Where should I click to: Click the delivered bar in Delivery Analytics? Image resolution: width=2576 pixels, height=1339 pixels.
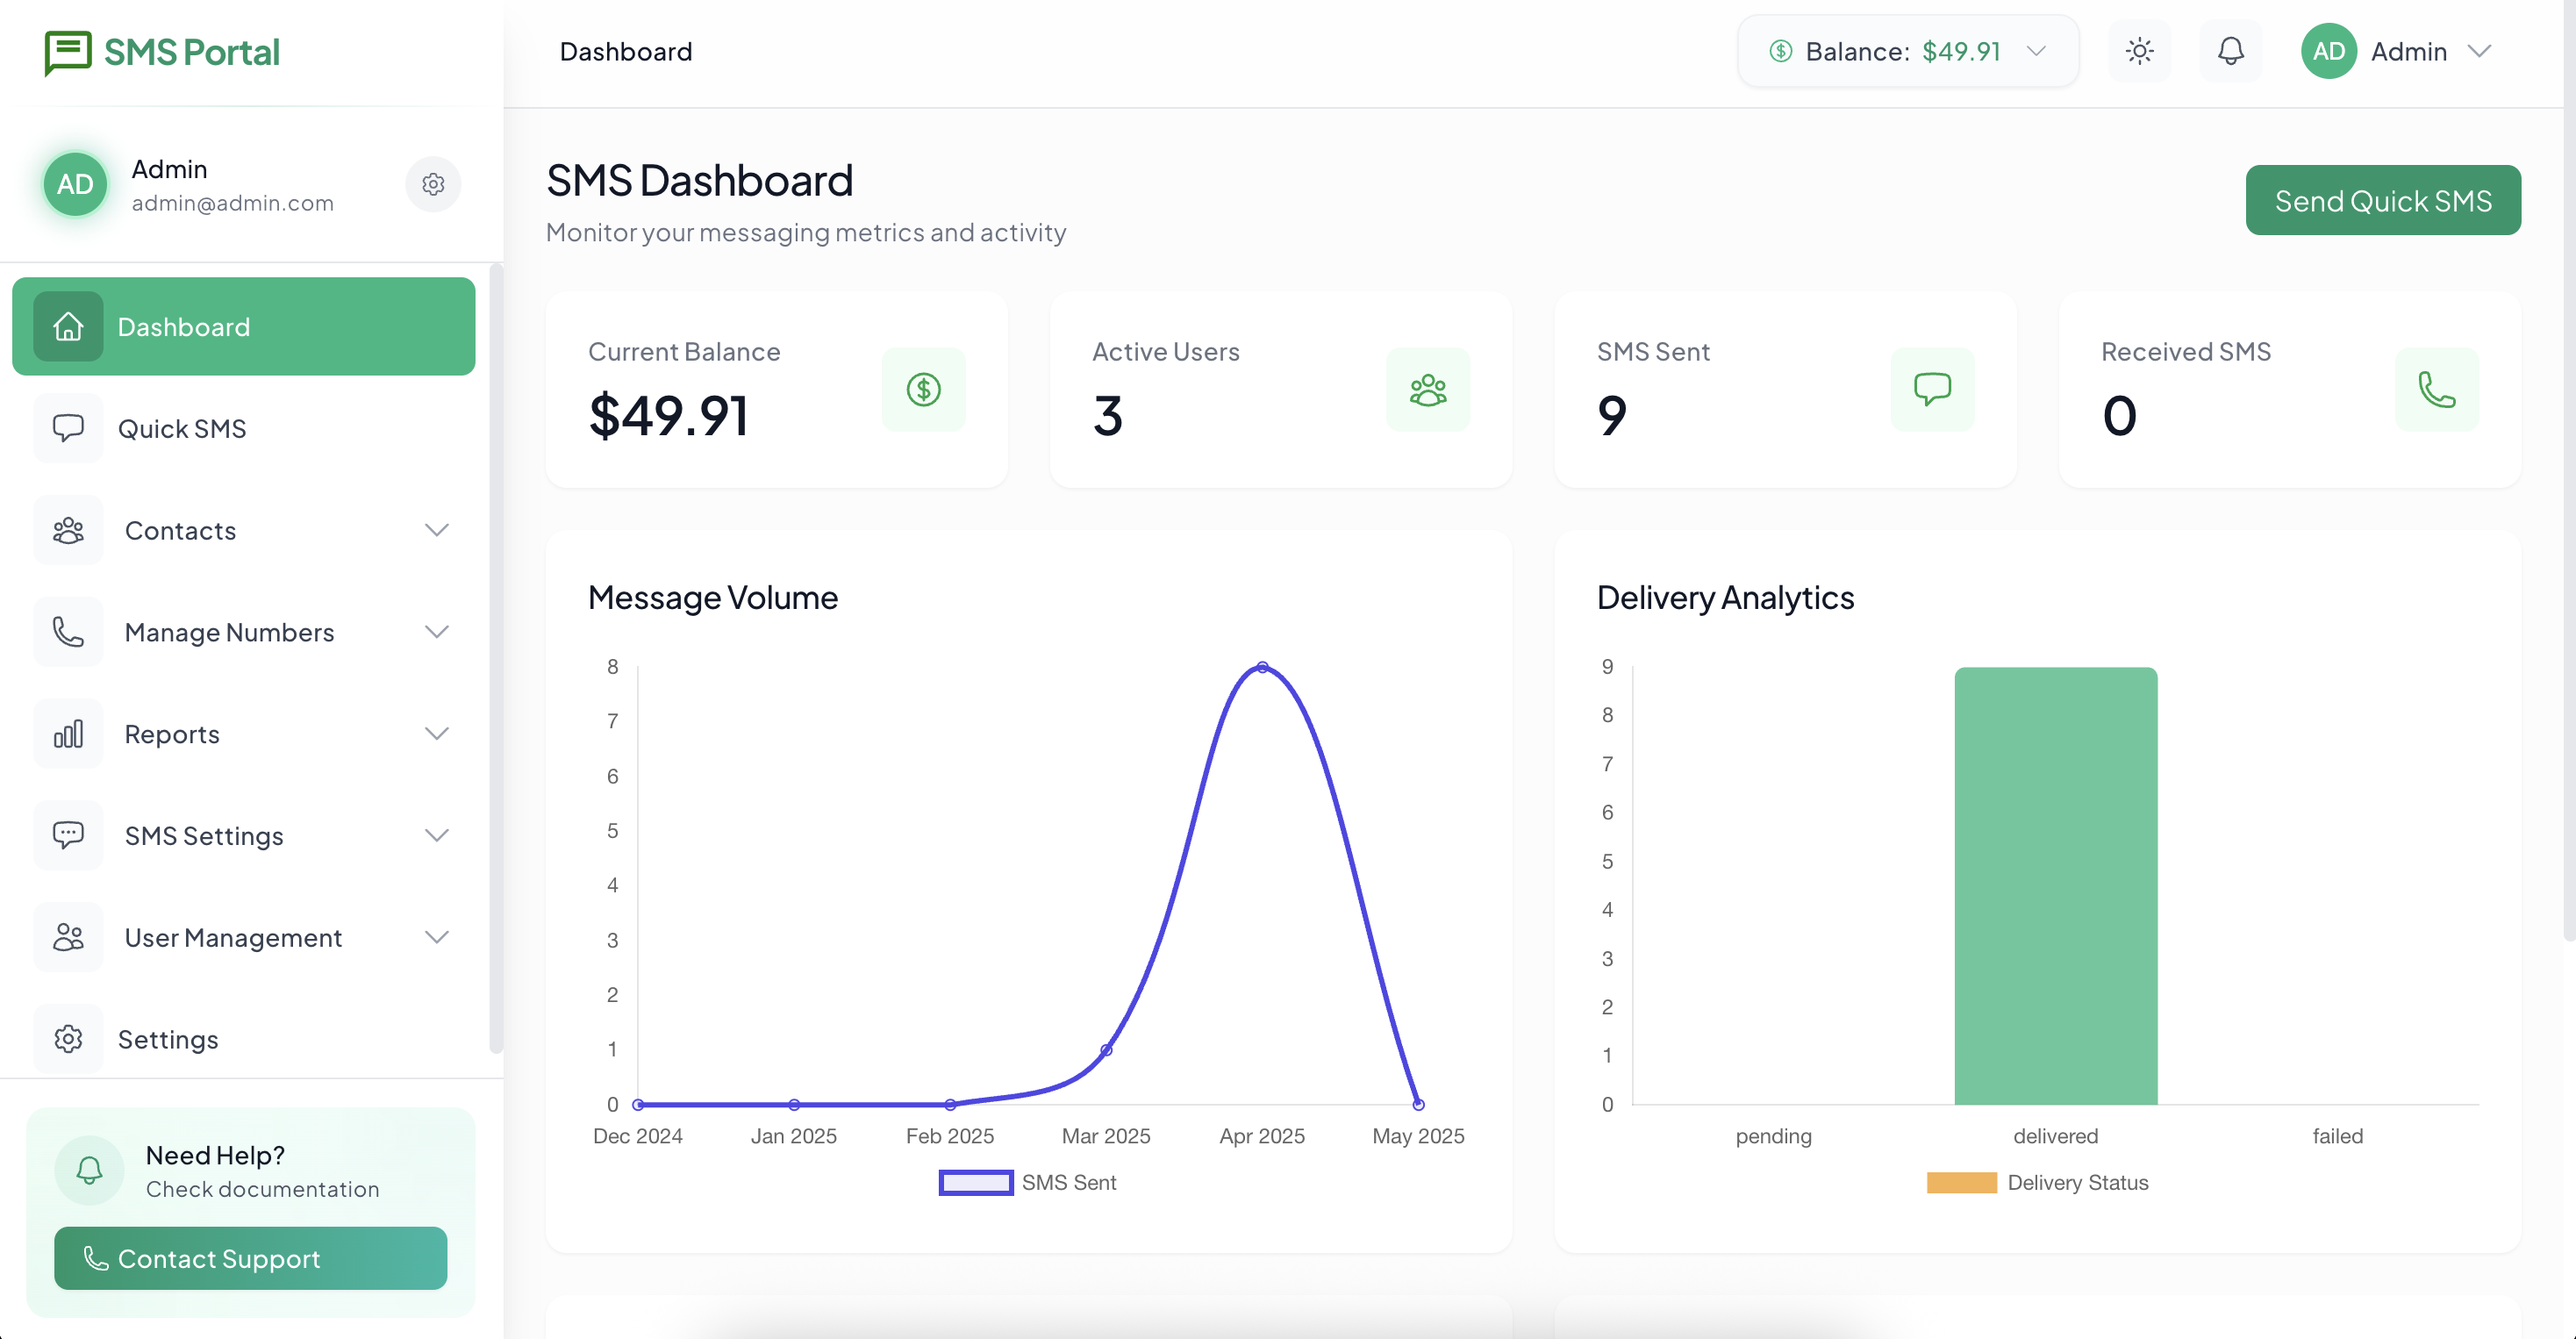pyautogui.click(x=2055, y=885)
